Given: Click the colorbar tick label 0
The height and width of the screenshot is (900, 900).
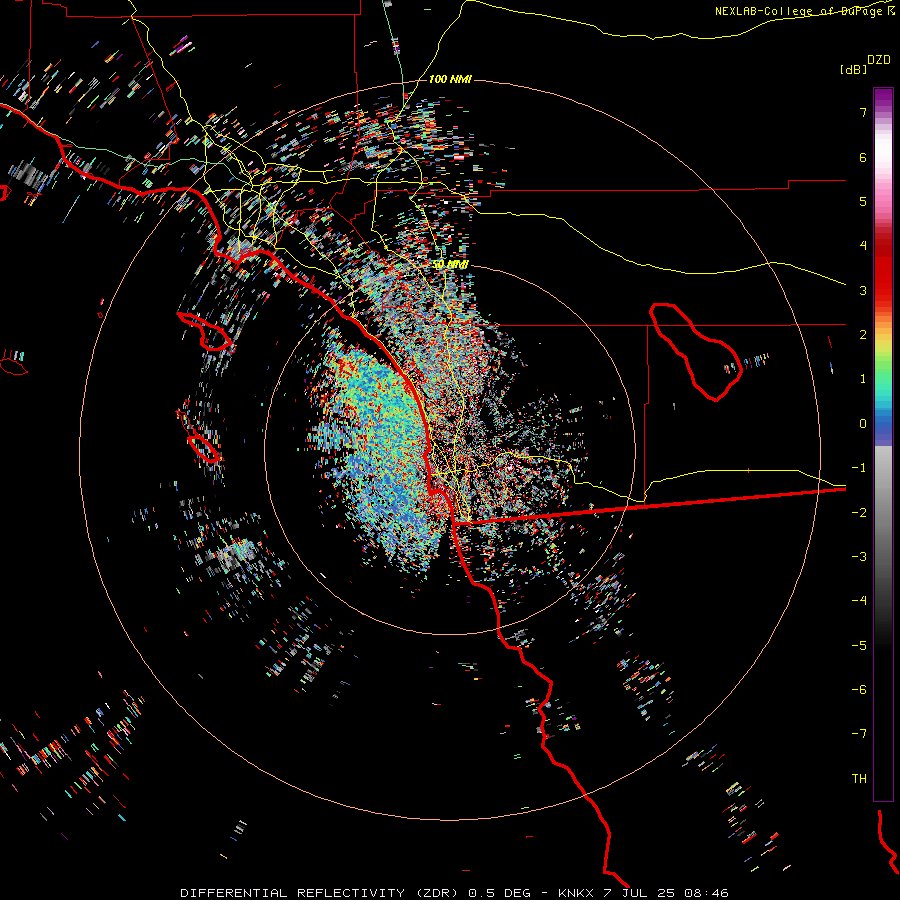Looking at the screenshot, I should [x=863, y=424].
